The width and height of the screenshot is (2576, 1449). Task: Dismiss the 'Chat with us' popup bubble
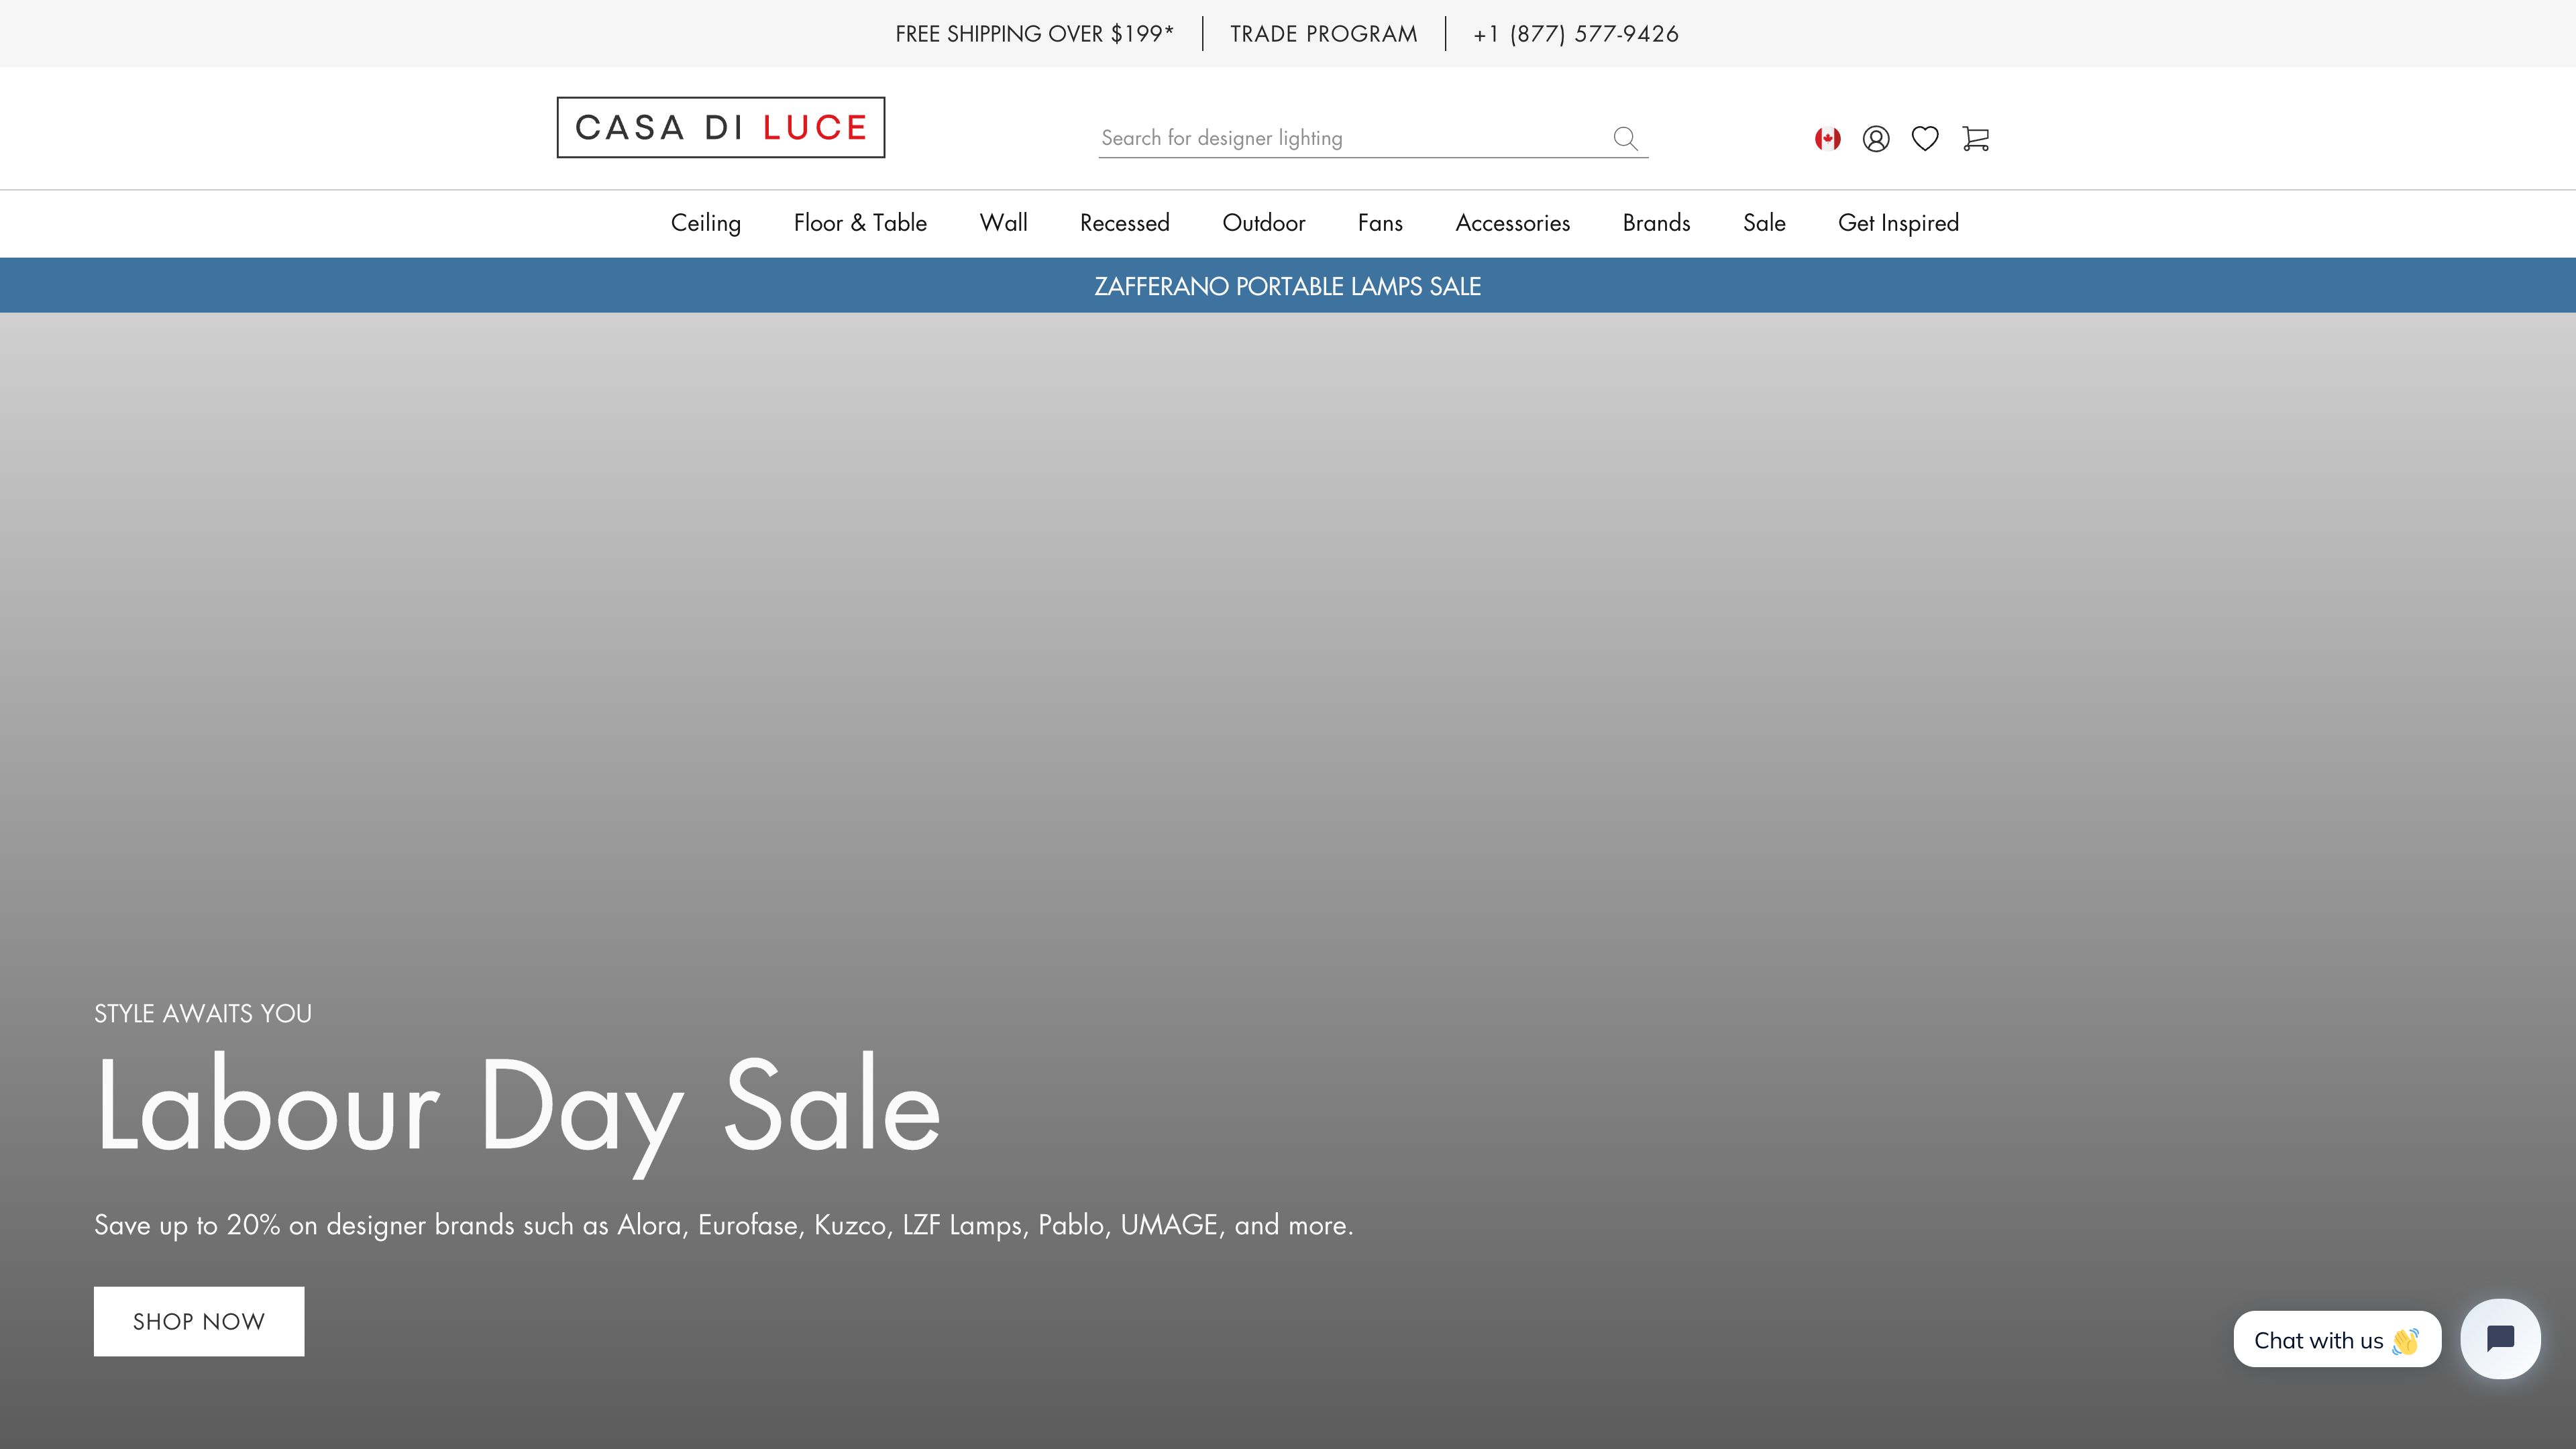click(2337, 1339)
